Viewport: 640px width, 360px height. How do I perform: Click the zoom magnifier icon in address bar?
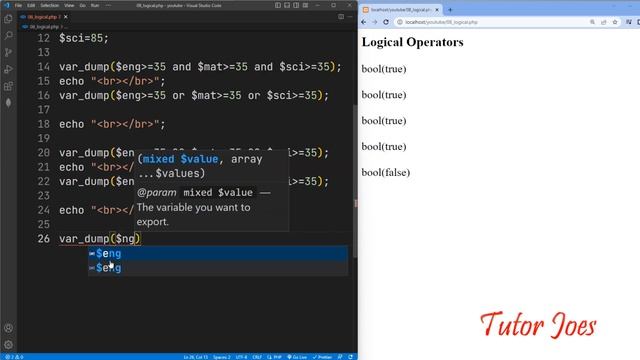(x=592, y=22)
